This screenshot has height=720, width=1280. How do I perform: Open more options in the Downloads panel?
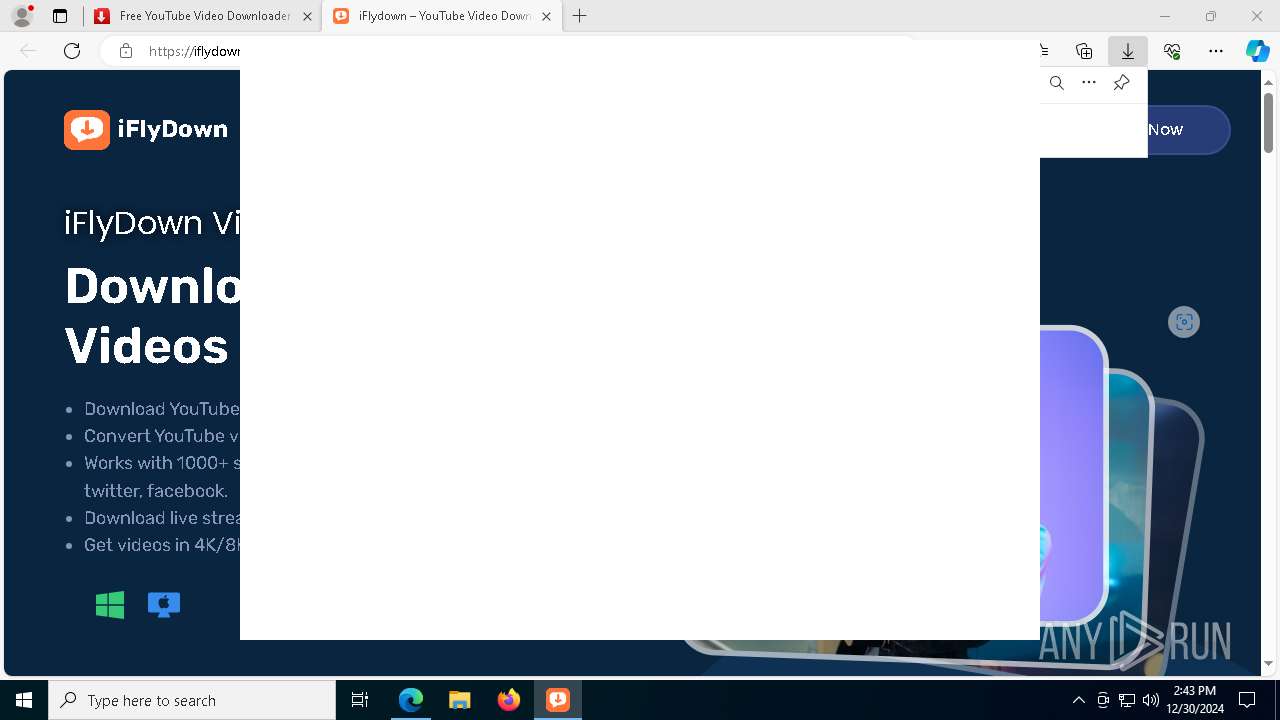pos(1089,83)
